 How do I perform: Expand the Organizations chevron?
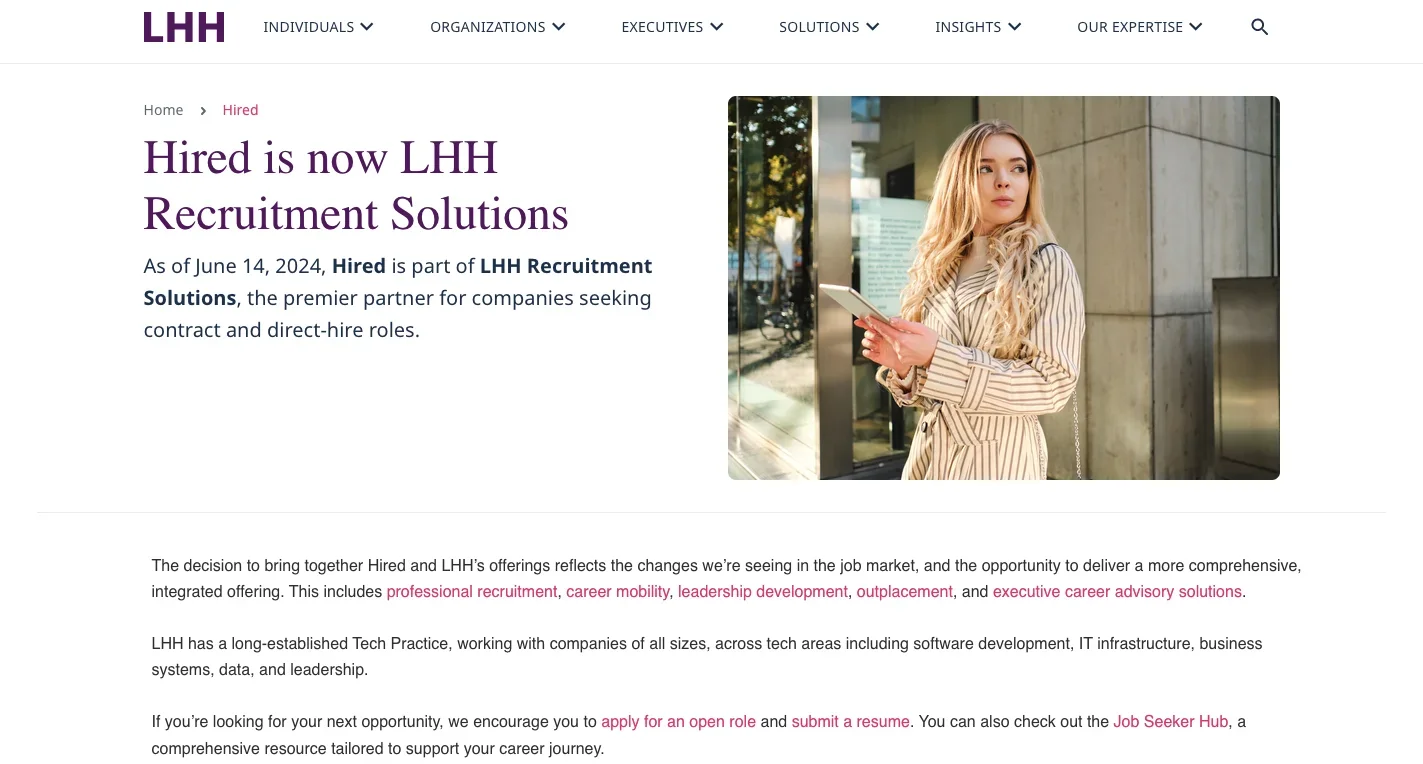click(x=558, y=27)
